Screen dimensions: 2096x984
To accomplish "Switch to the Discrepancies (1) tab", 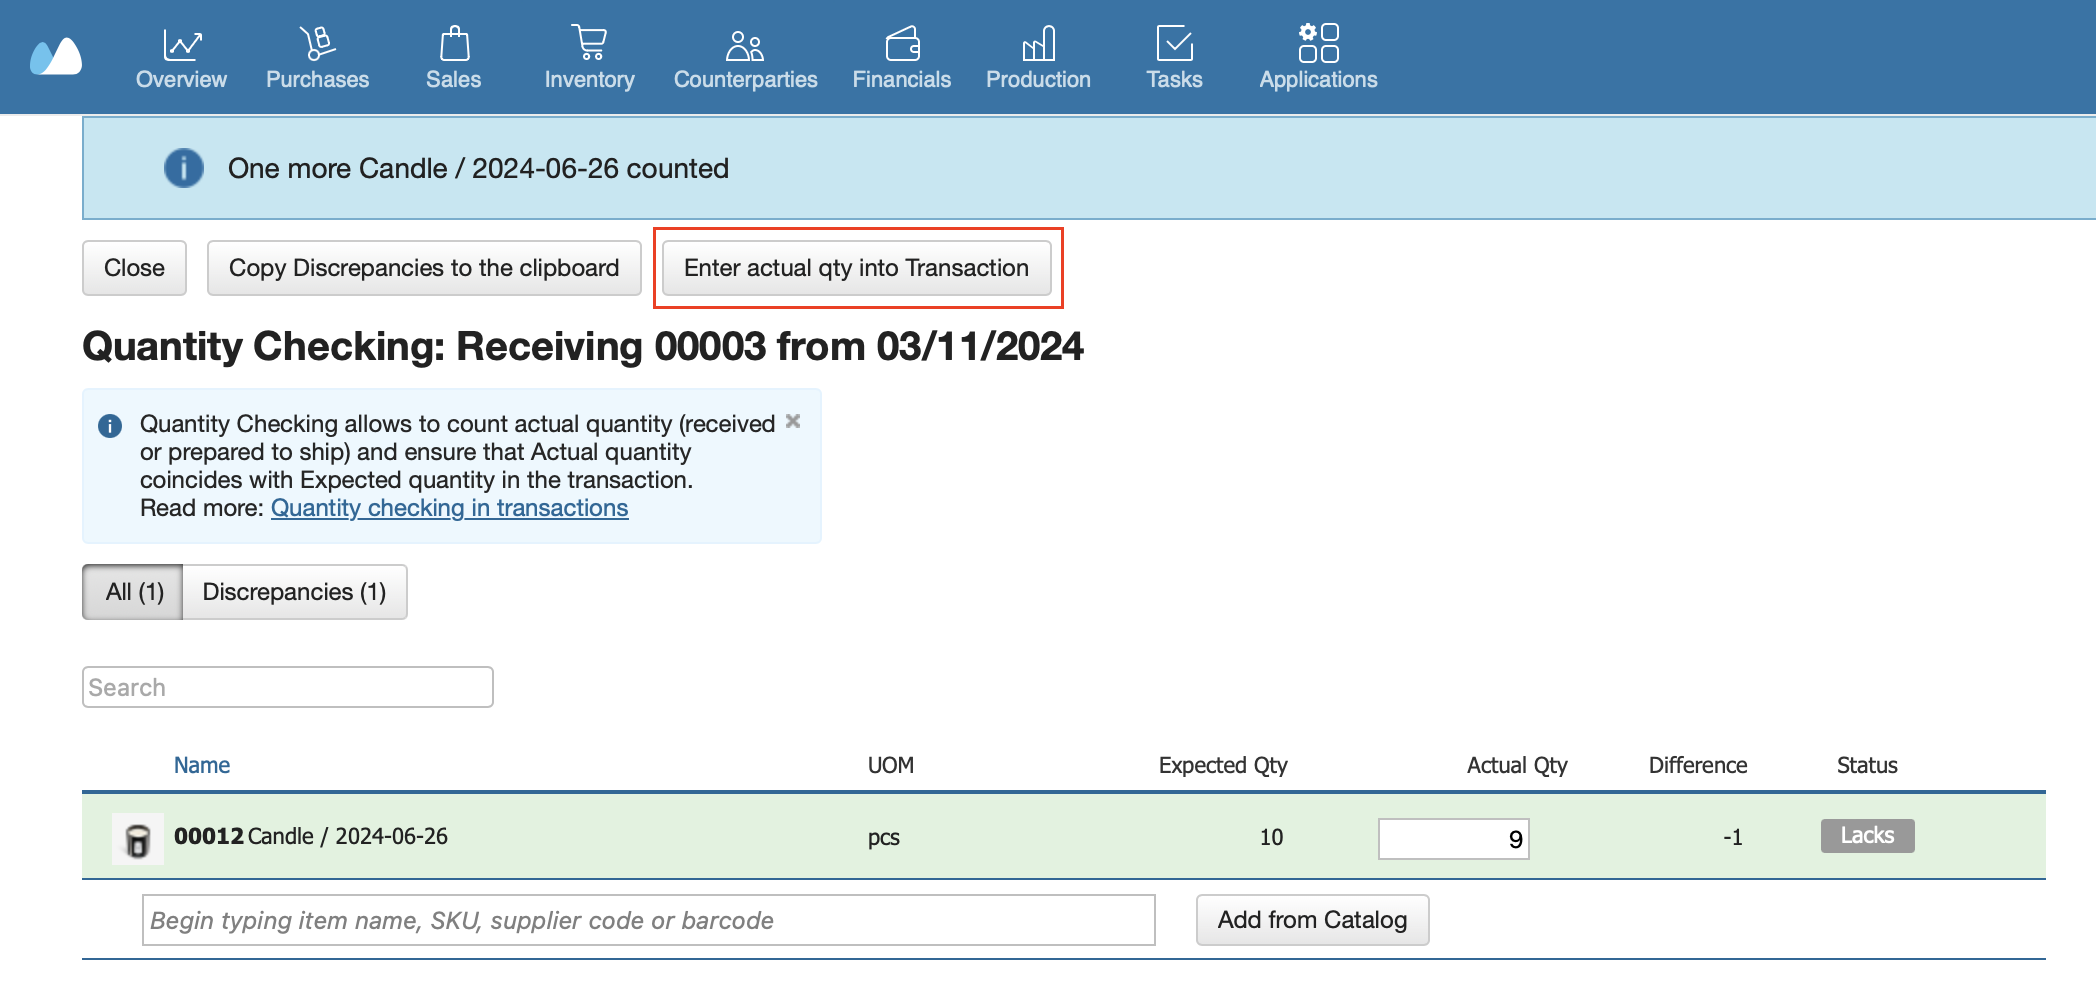I will 294,592.
